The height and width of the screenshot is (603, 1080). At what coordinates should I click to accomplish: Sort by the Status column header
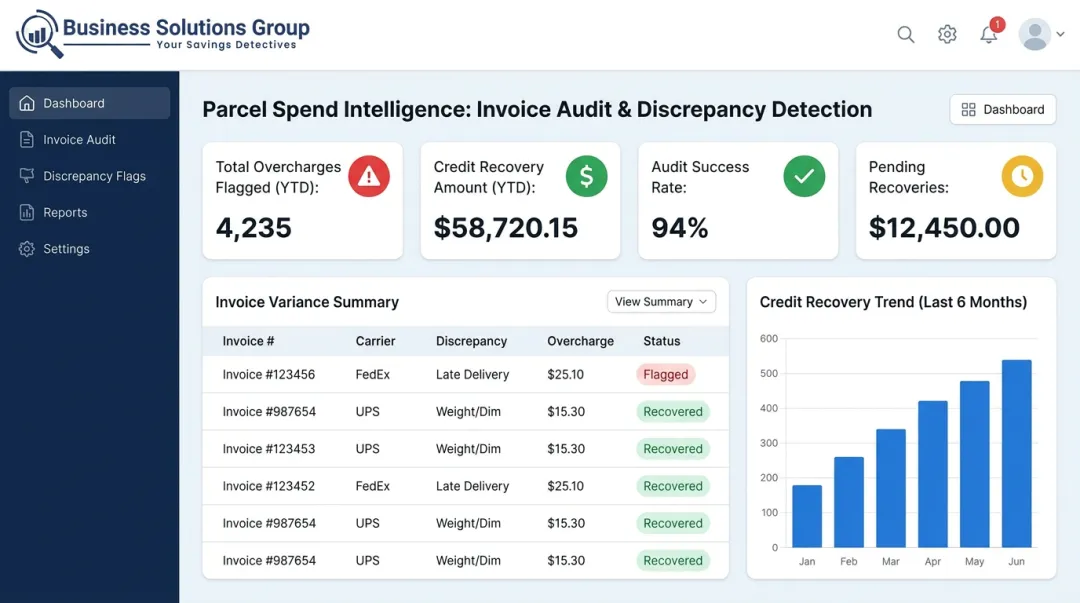pyautogui.click(x=661, y=341)
